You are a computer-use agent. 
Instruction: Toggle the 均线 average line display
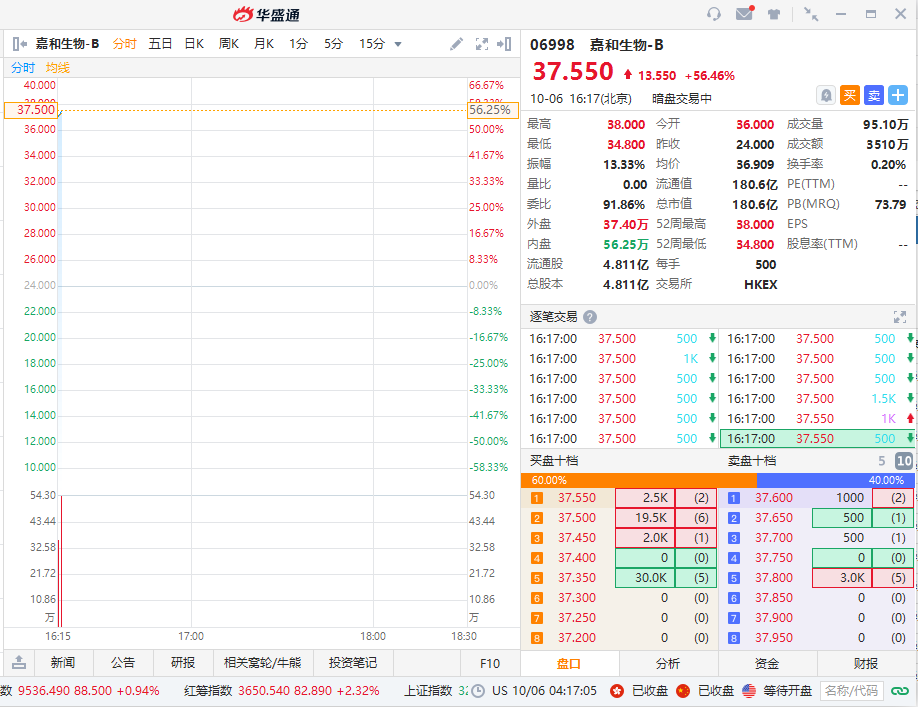tap(58, 67)
